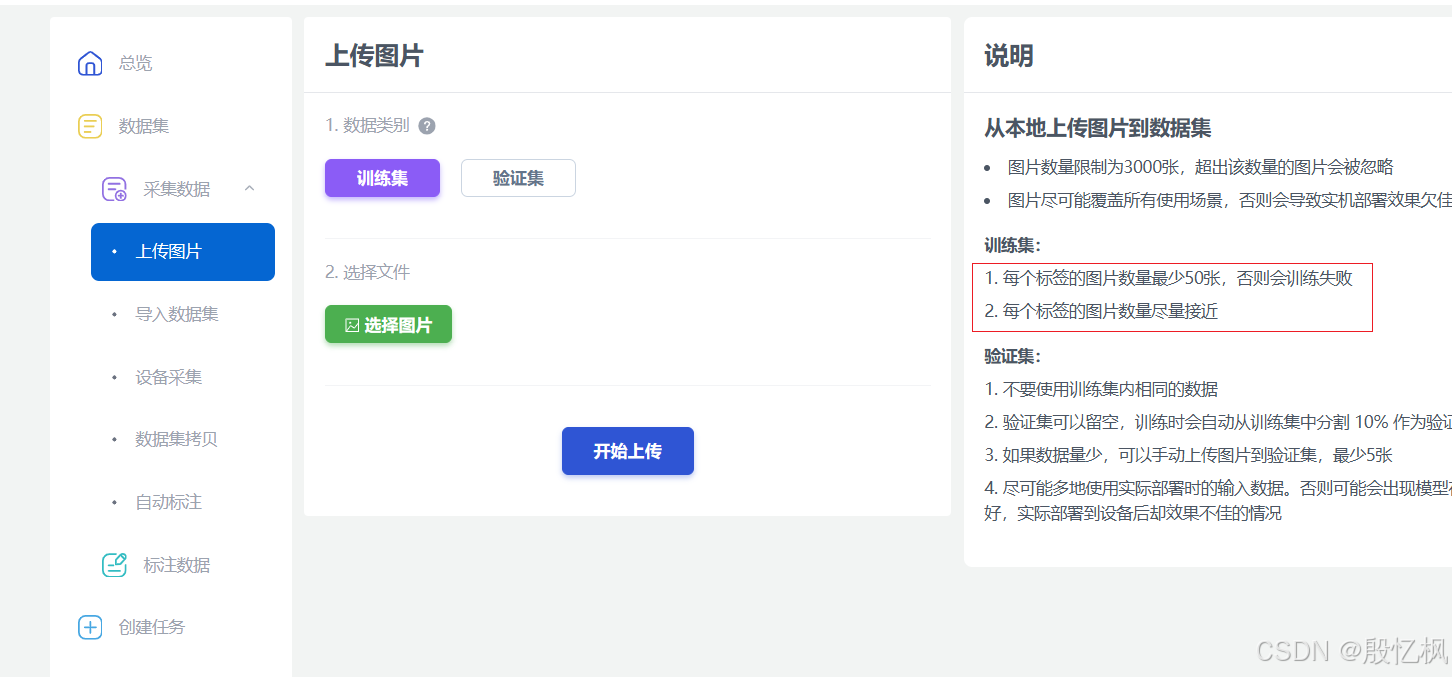Image resolution: width=1452 pixels, height=677 pixels.
Task: Click the 上传图片 panel heading
Action: (x=374, y=56)
